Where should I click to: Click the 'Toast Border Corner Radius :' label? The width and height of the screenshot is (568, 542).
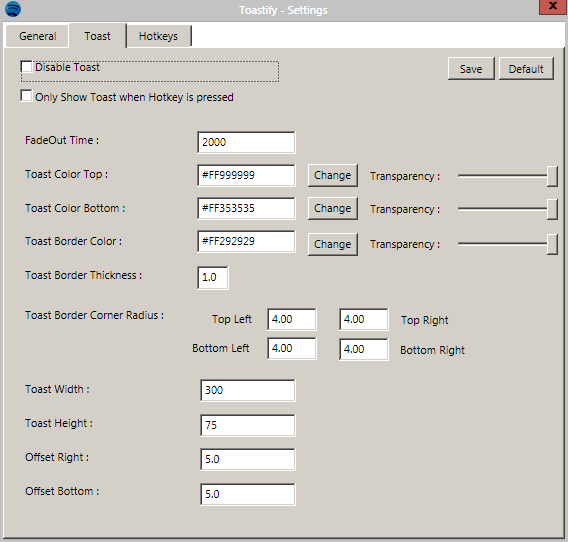click(94, 315)
